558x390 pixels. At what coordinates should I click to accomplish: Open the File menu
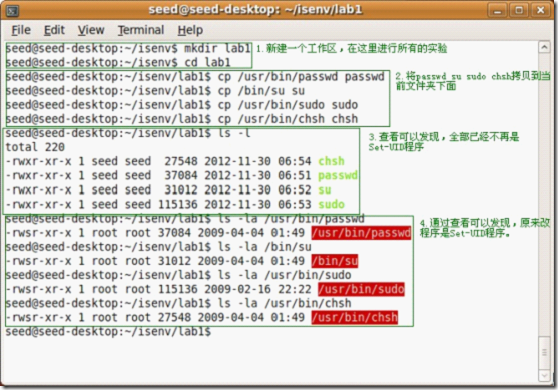[x=21, y=30]
